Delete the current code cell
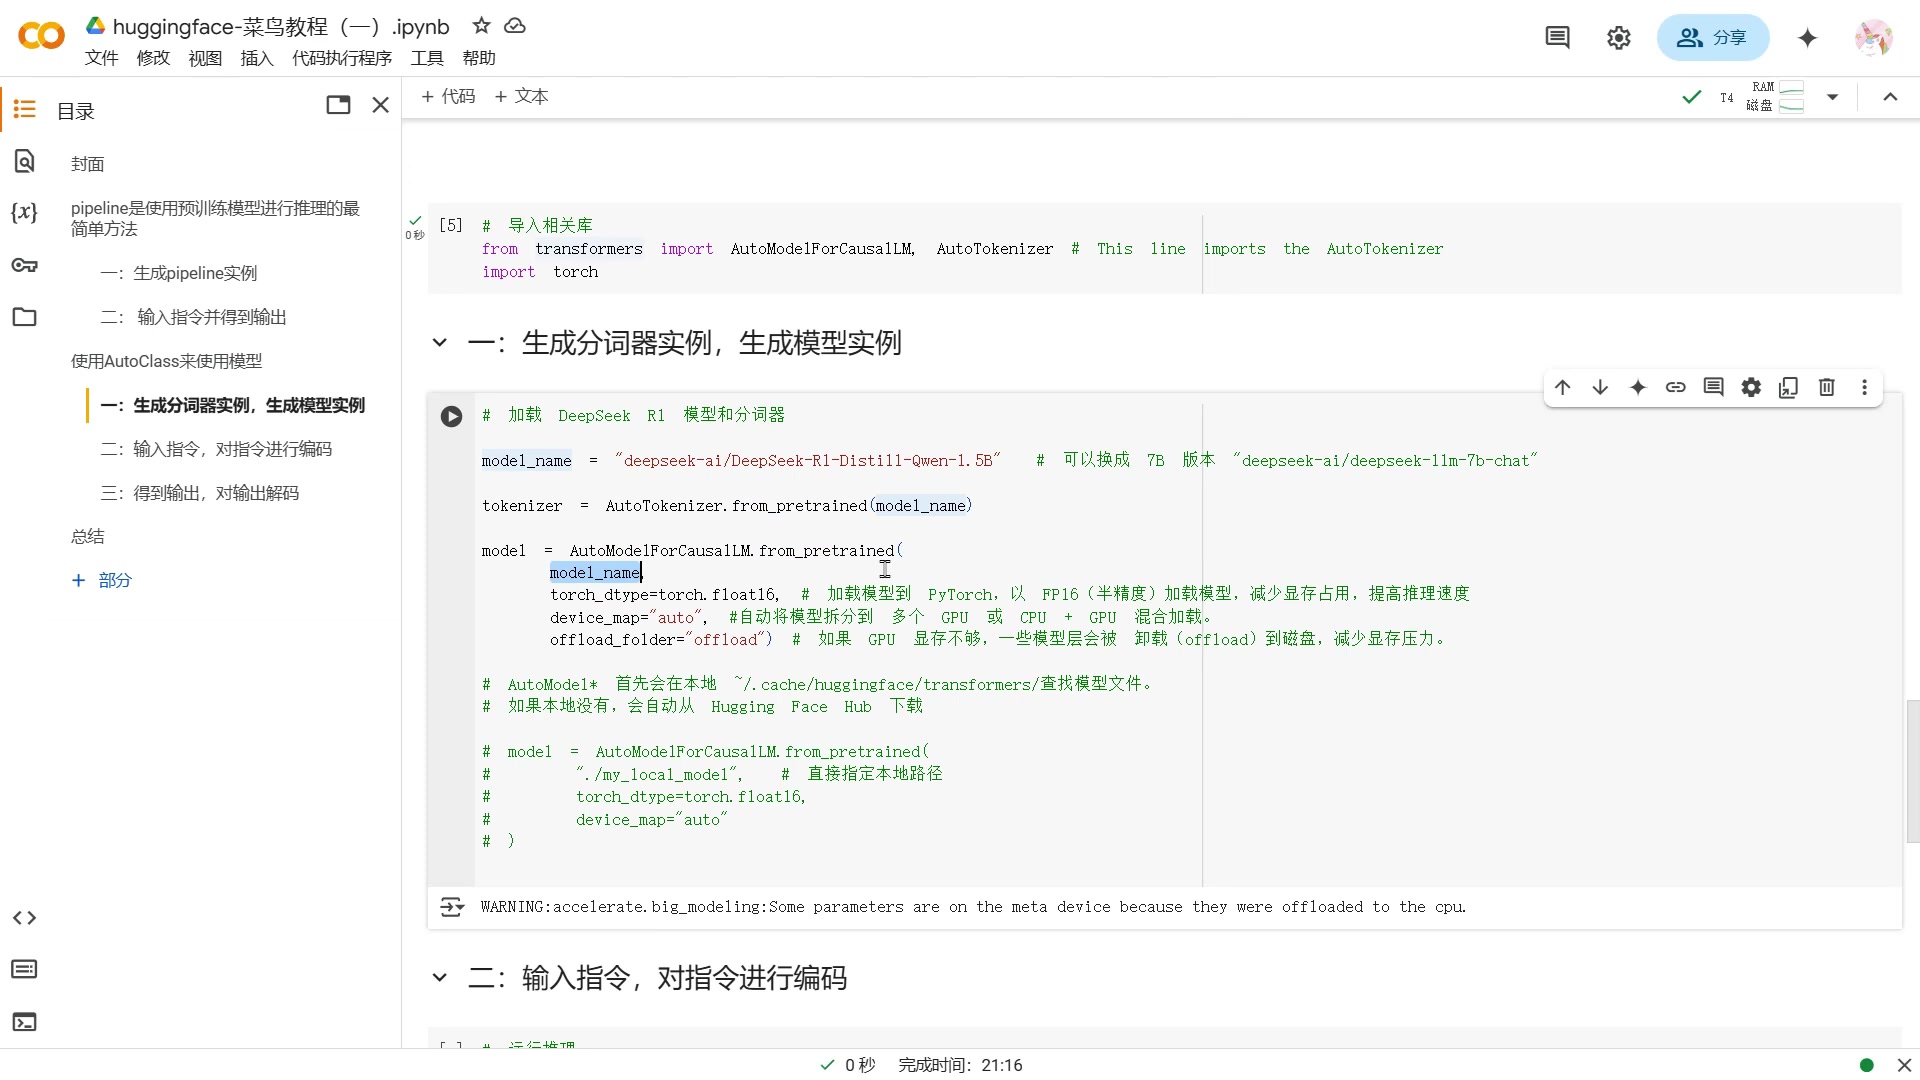Viewport: 1920px width, 1080px height. [x=1827, y=387]
